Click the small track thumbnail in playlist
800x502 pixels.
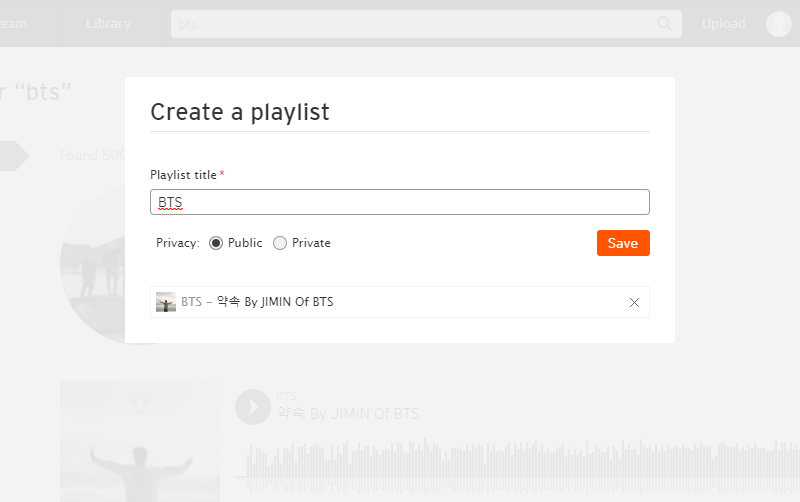pyautogui.click(x=166, y=302)
